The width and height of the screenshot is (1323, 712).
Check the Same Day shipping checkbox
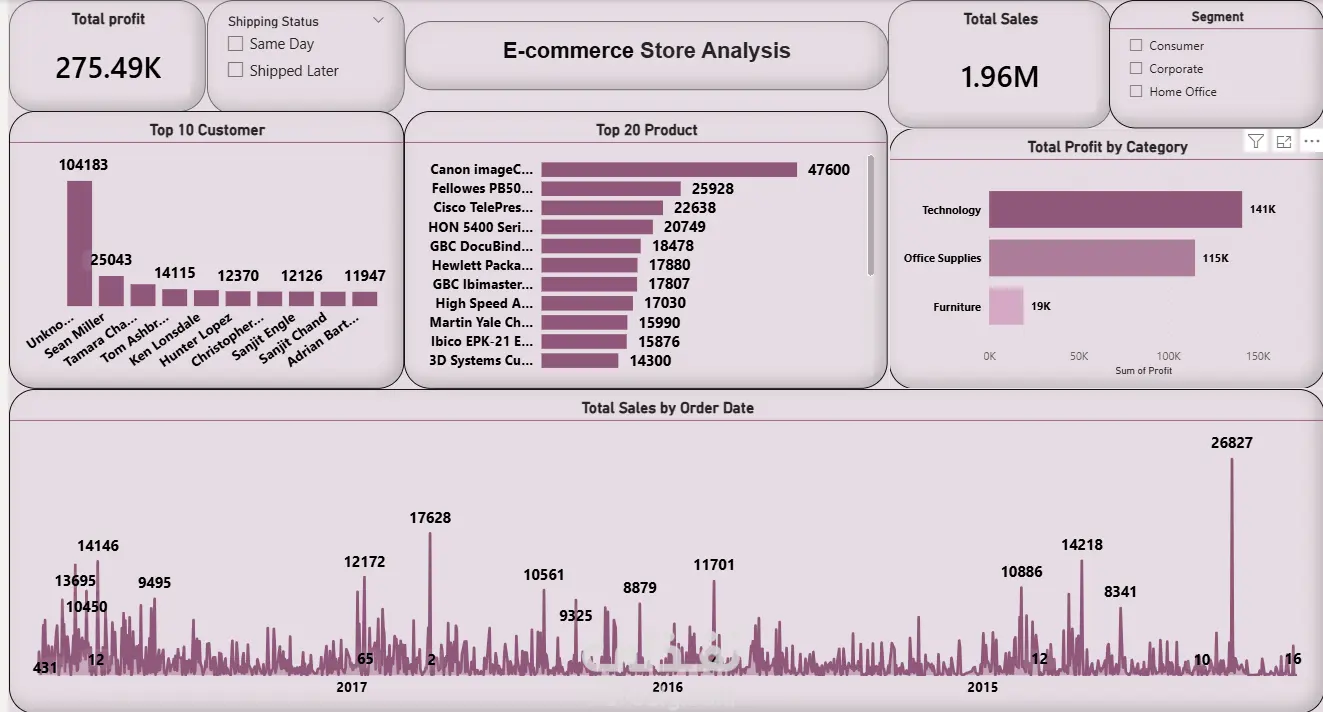236,44
